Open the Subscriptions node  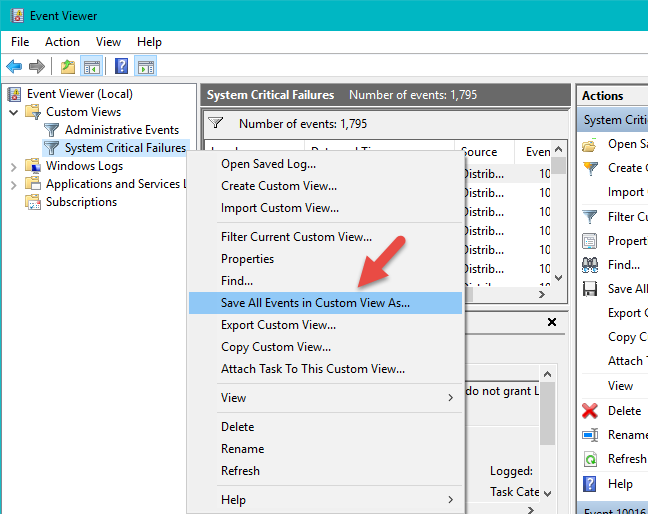(81, 202)
